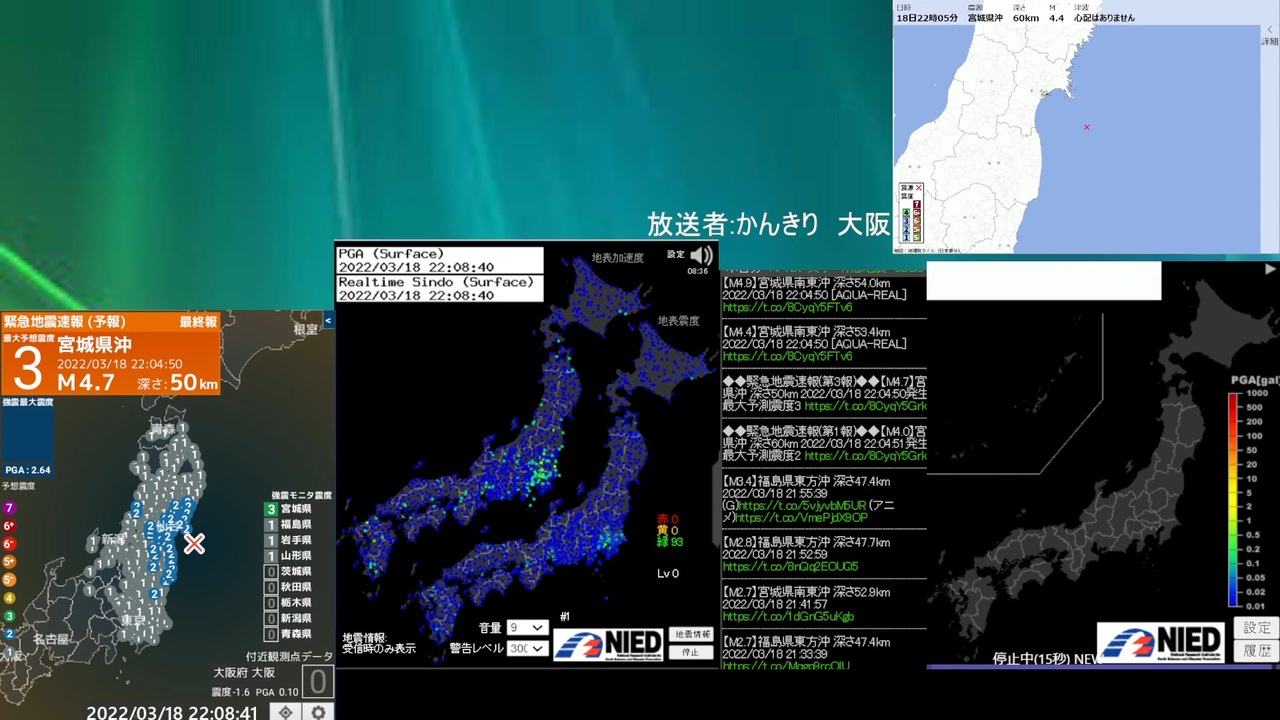Click the speaker volume icon
The height and width of the screenshot is (720, 1280).
(x=701, y=255)
